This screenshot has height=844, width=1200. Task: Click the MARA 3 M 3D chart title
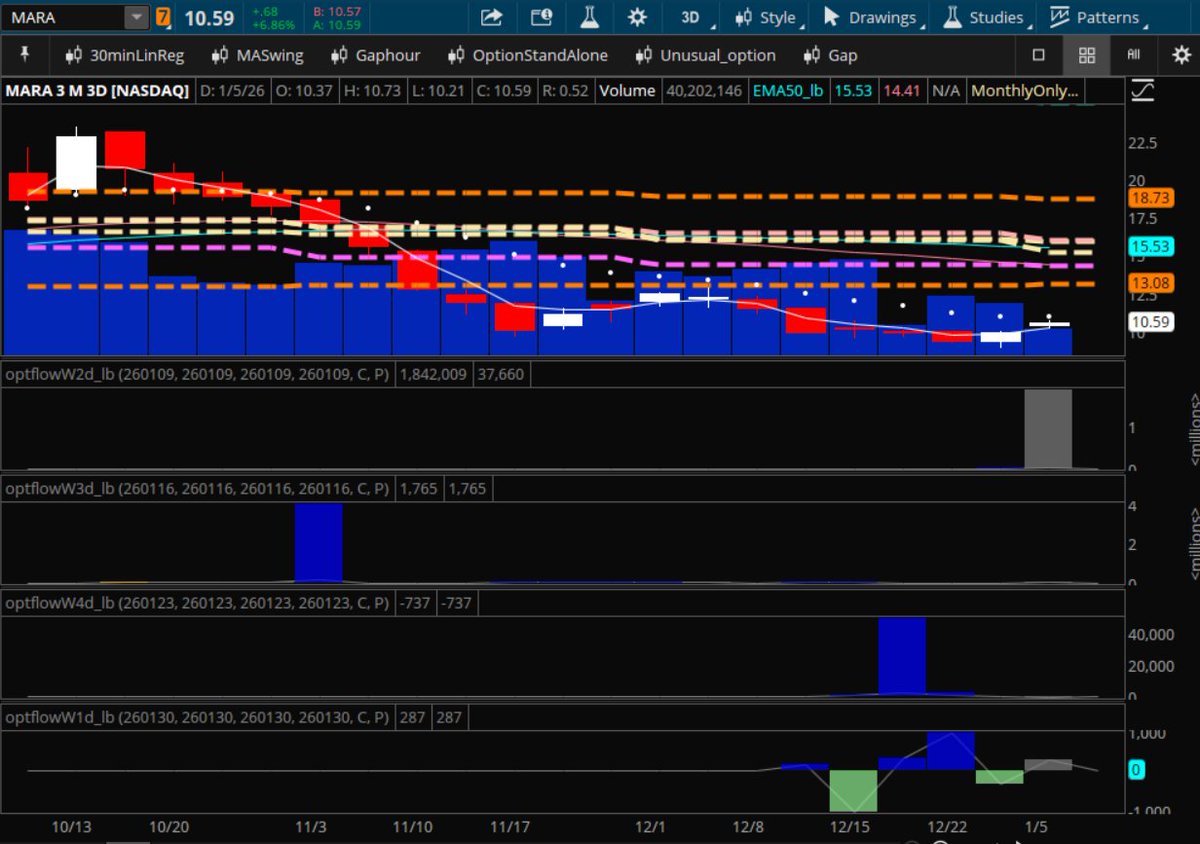pos(98,90)
